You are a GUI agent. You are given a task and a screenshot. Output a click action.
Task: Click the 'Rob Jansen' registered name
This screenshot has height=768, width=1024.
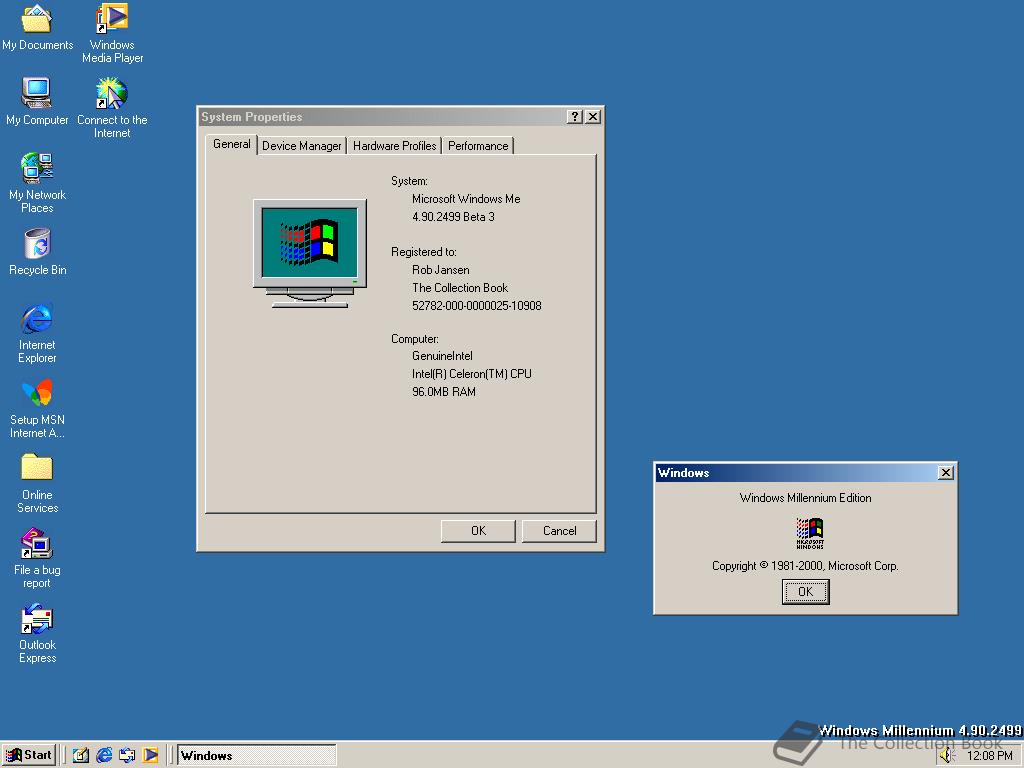441,270
